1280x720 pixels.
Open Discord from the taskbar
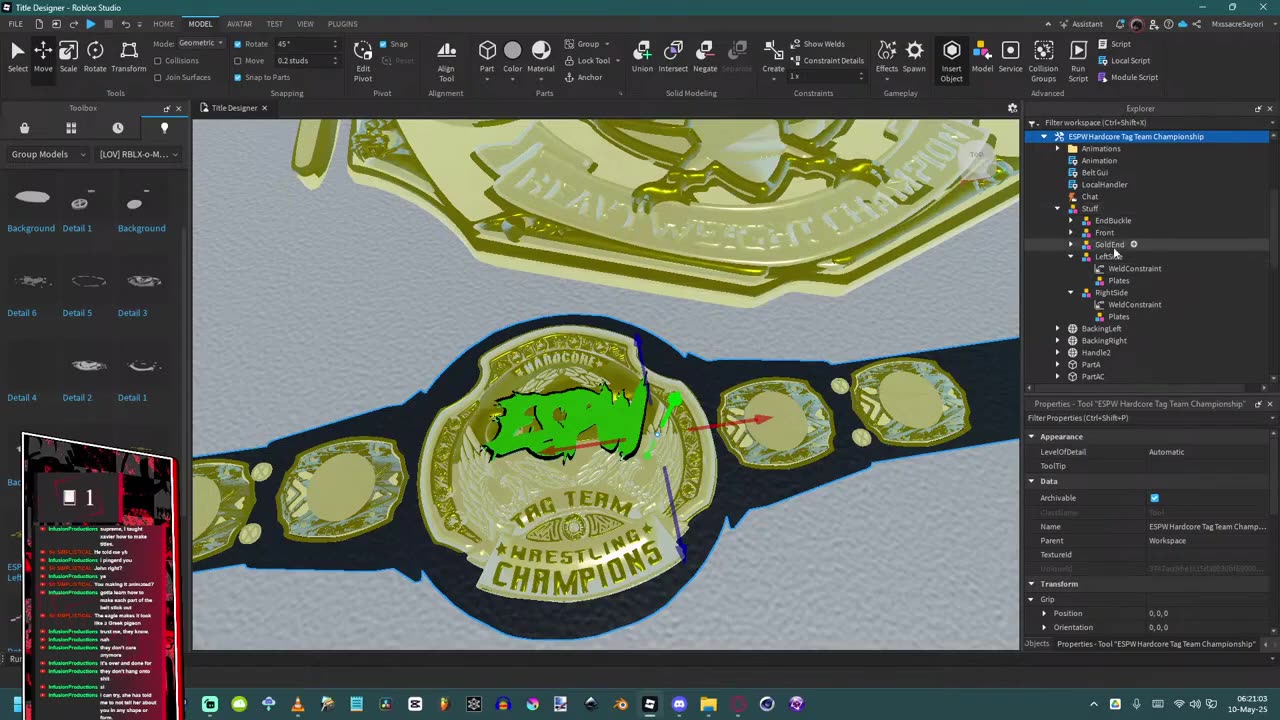680,704
